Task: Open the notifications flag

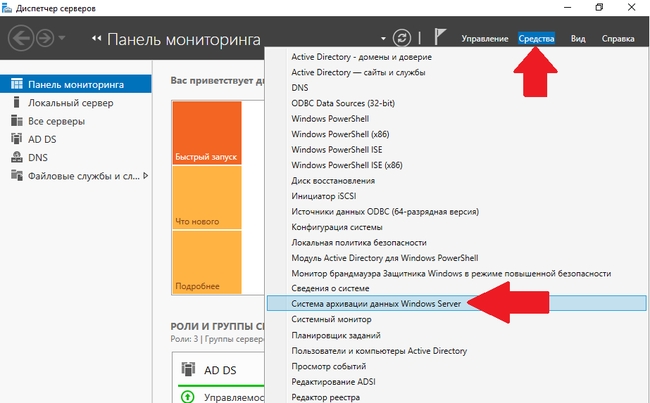Action: [440, 38]
